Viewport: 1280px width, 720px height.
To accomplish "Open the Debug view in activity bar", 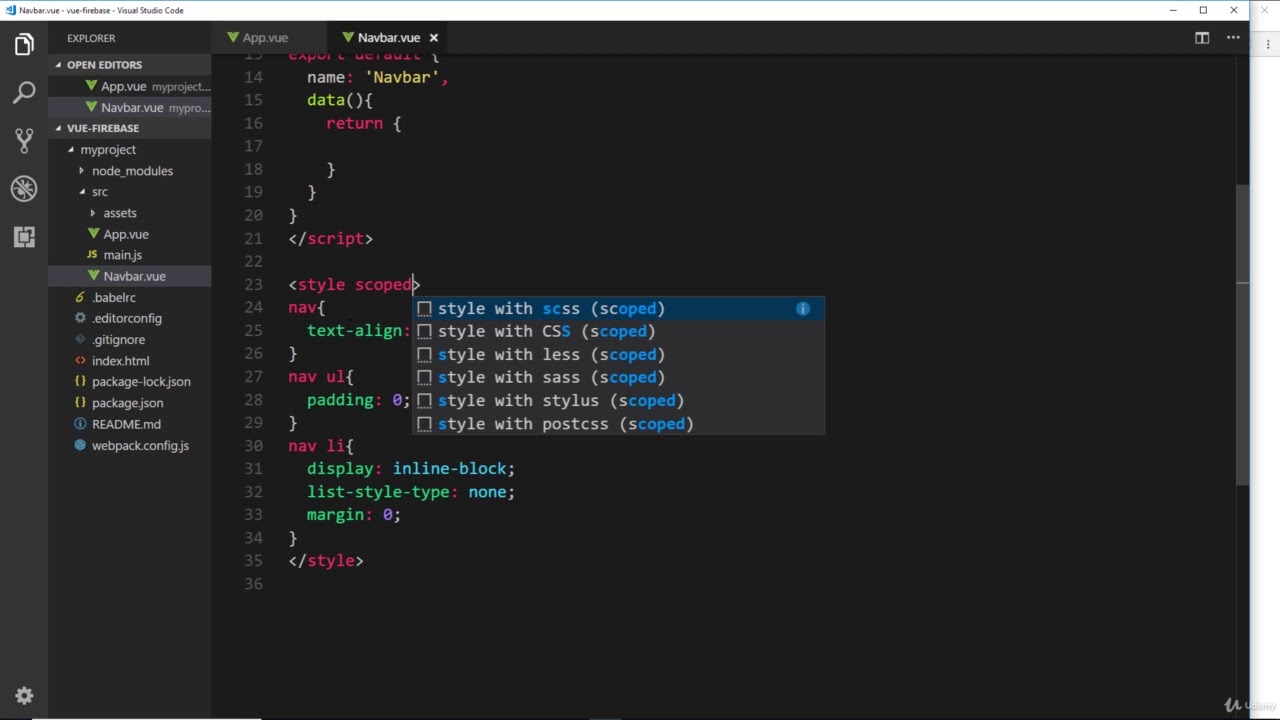I will pos(24,189).
